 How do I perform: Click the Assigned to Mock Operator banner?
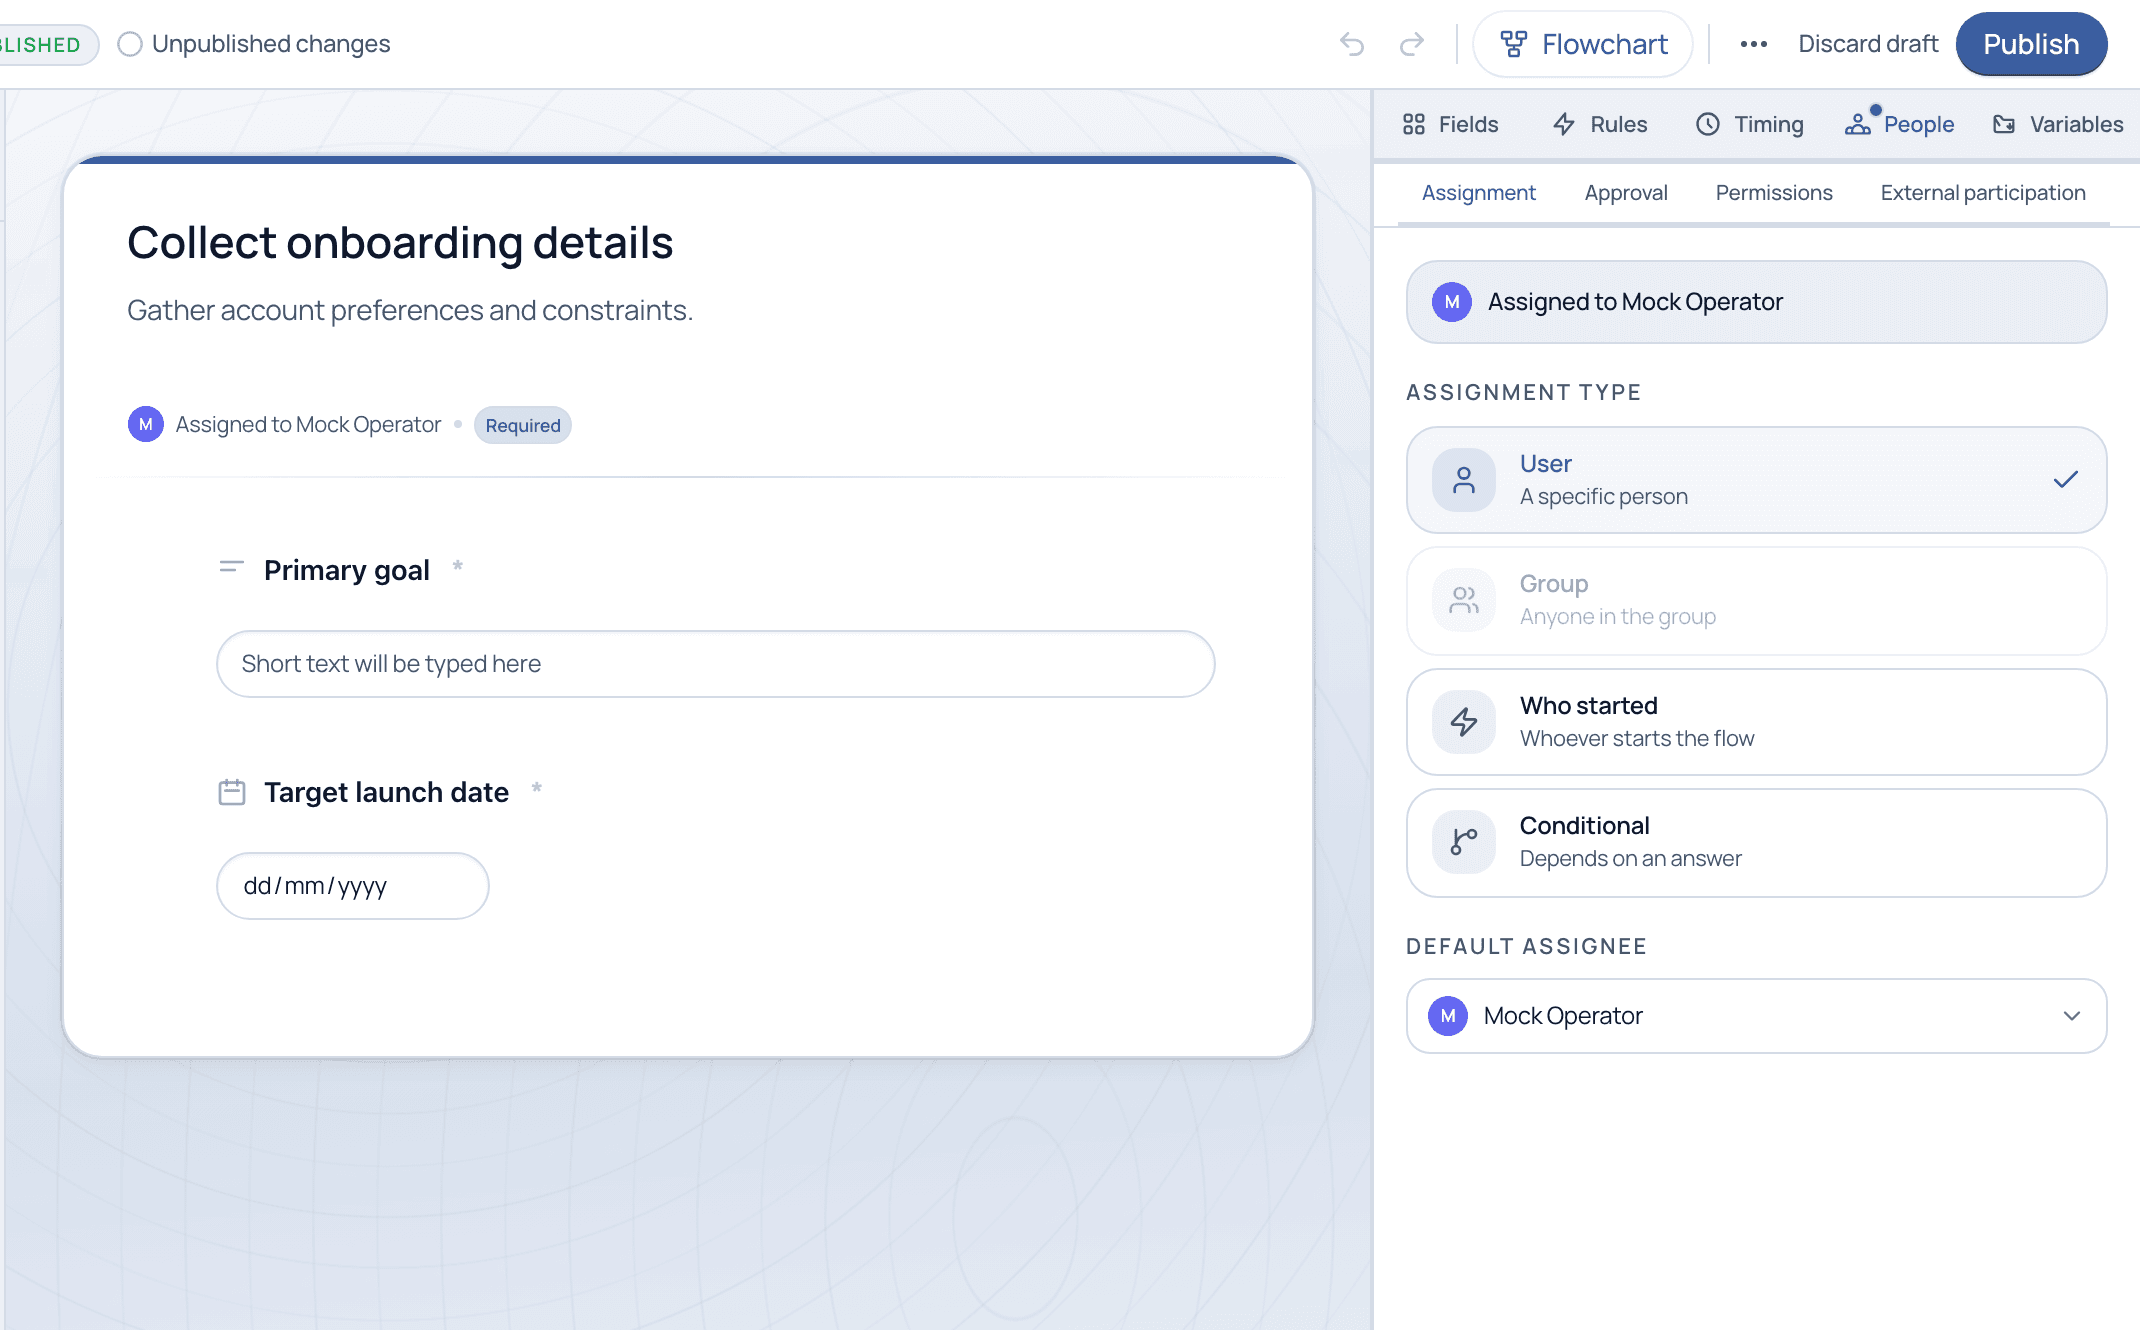pyautogui.click(x=1756, y=302)
